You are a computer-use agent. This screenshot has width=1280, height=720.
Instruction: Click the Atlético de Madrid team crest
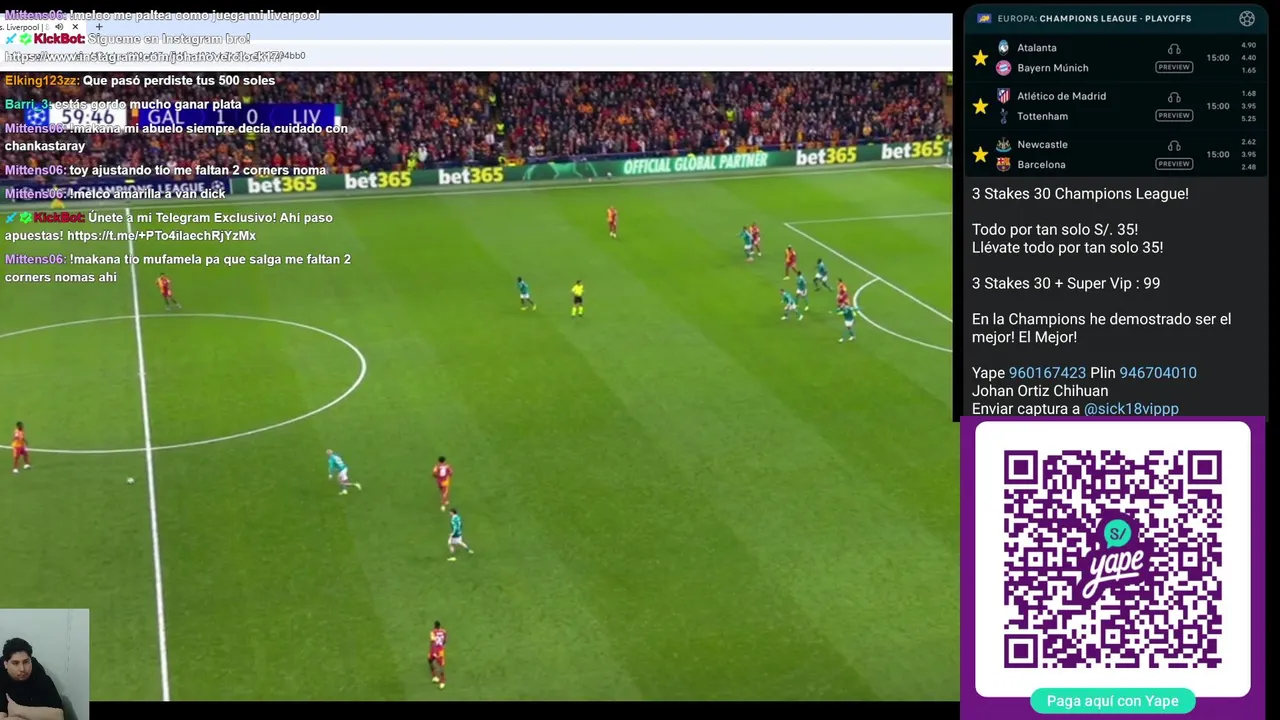[x=1003, y=96]
